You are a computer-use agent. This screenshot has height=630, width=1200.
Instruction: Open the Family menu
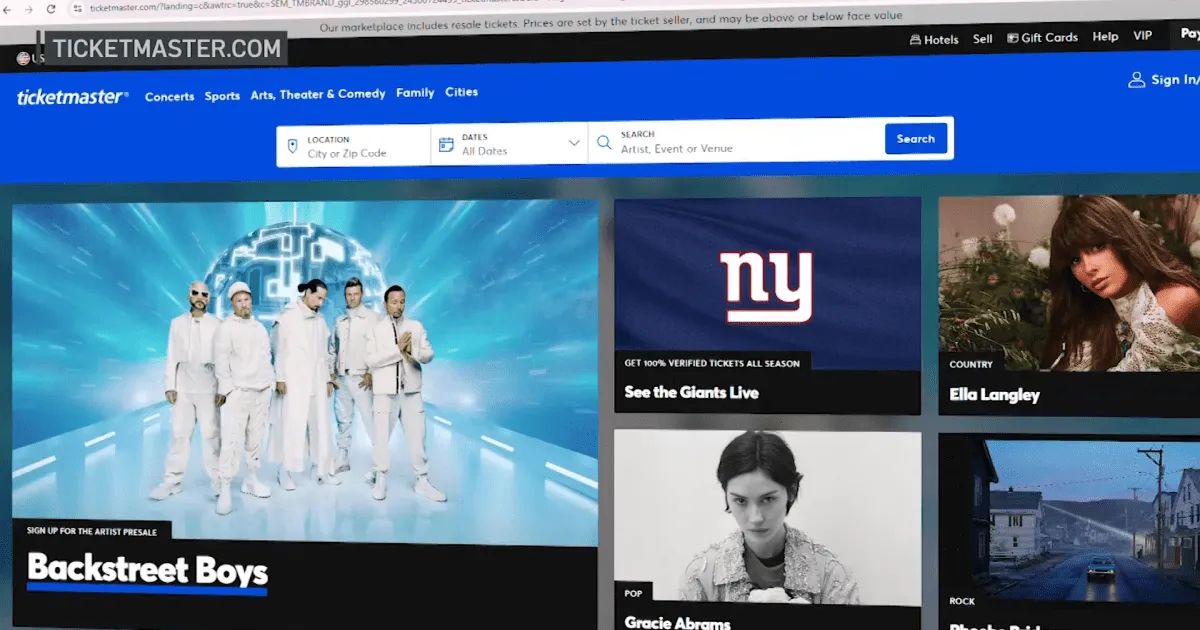[x=415, y=93]
